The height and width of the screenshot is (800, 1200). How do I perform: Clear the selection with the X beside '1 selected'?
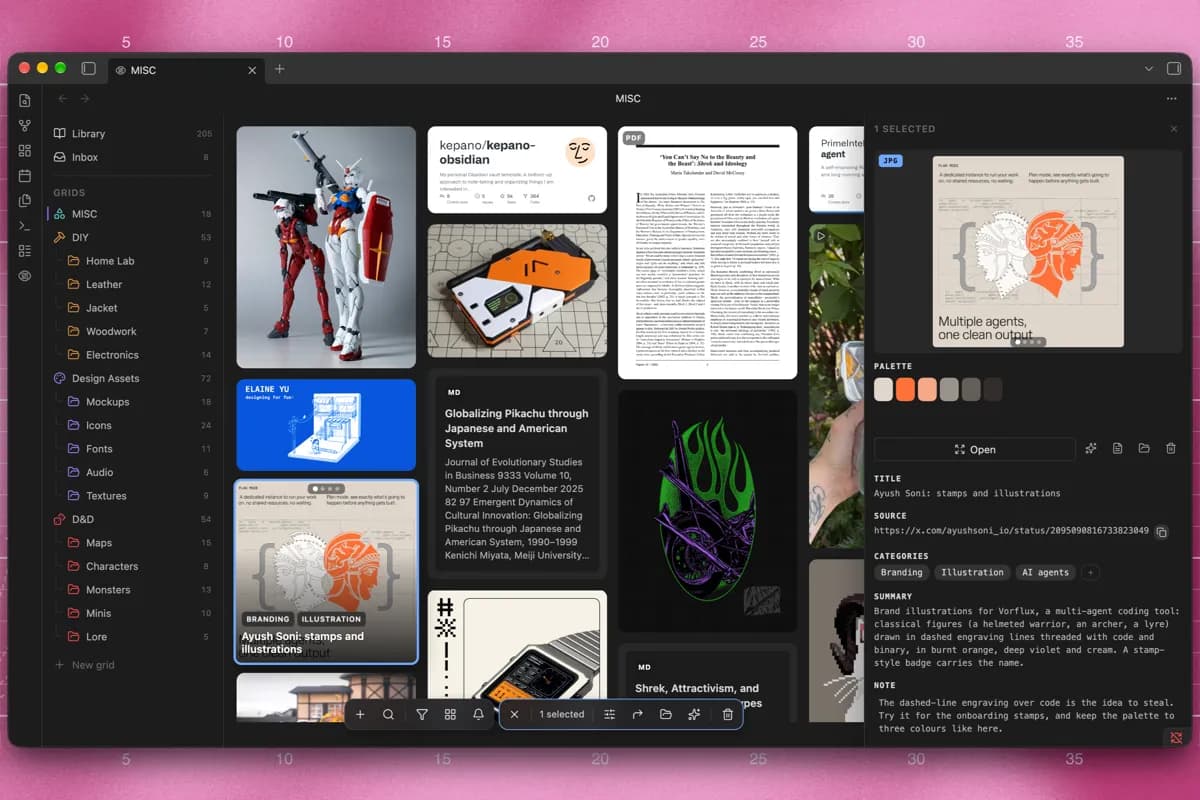pyautogui.click(x=514, y=714)
